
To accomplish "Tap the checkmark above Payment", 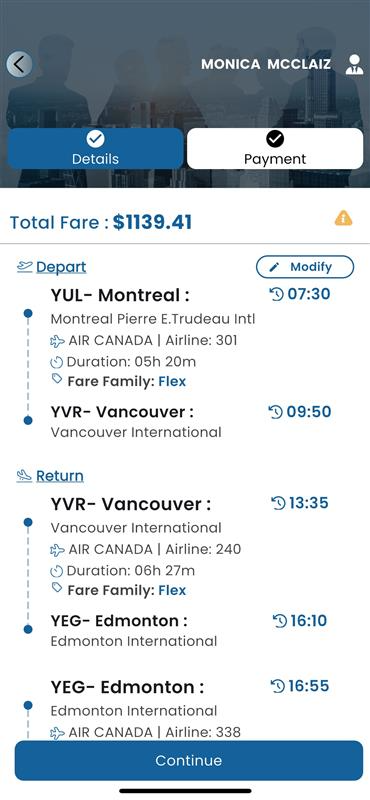I will click(x=275, y=138).
